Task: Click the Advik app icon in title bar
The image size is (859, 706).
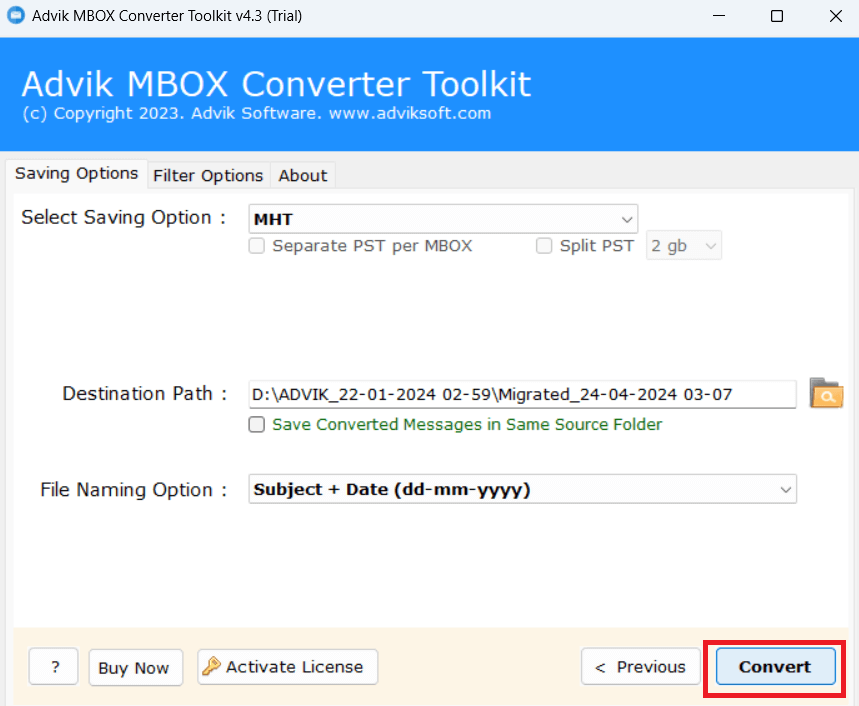Action: [x=15, y=15]
